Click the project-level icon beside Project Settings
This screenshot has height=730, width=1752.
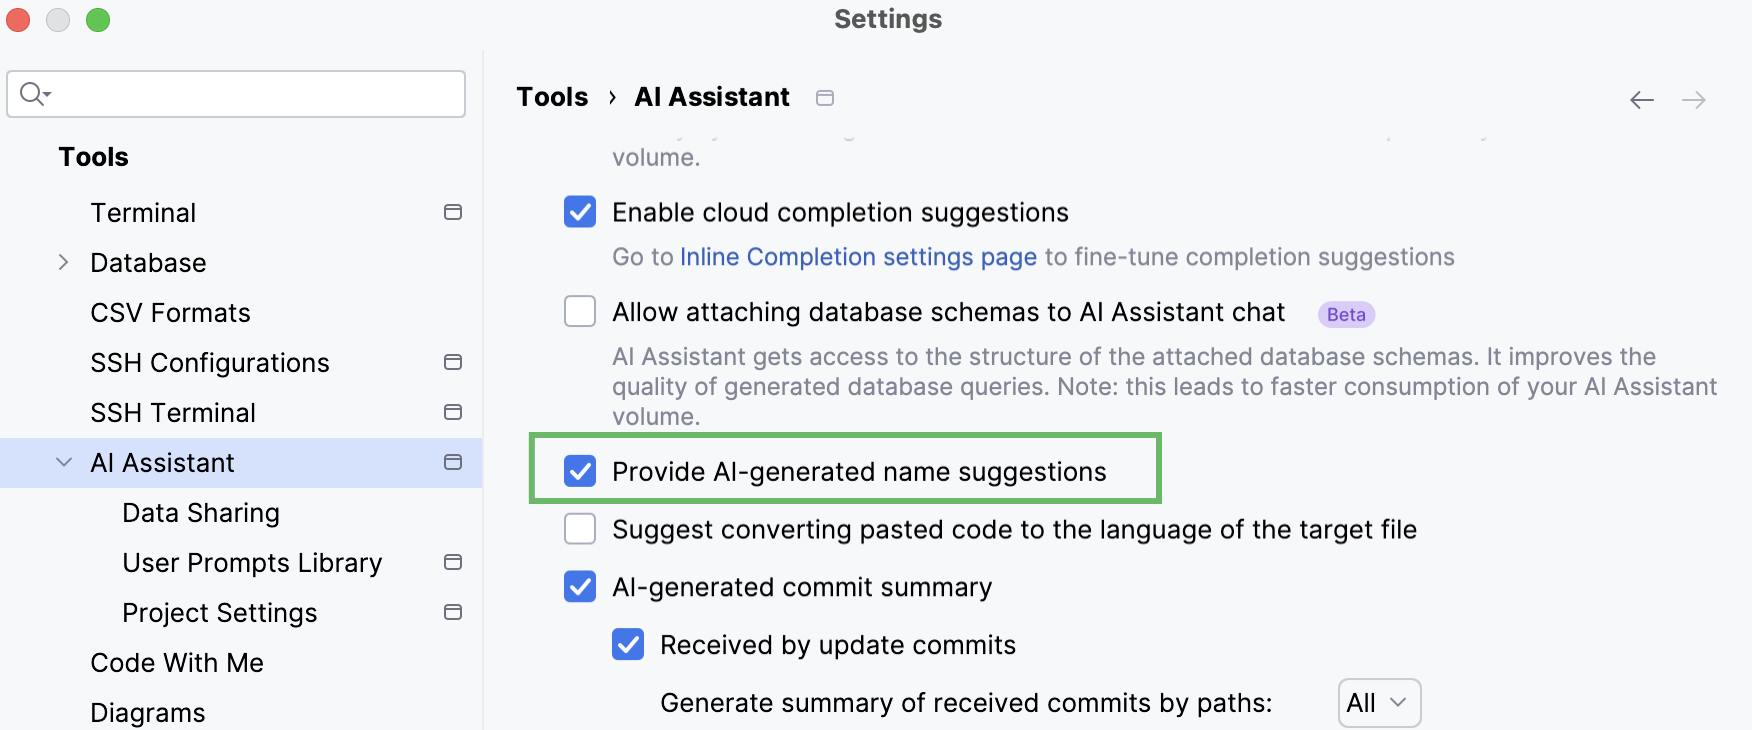tap(453, 612)
